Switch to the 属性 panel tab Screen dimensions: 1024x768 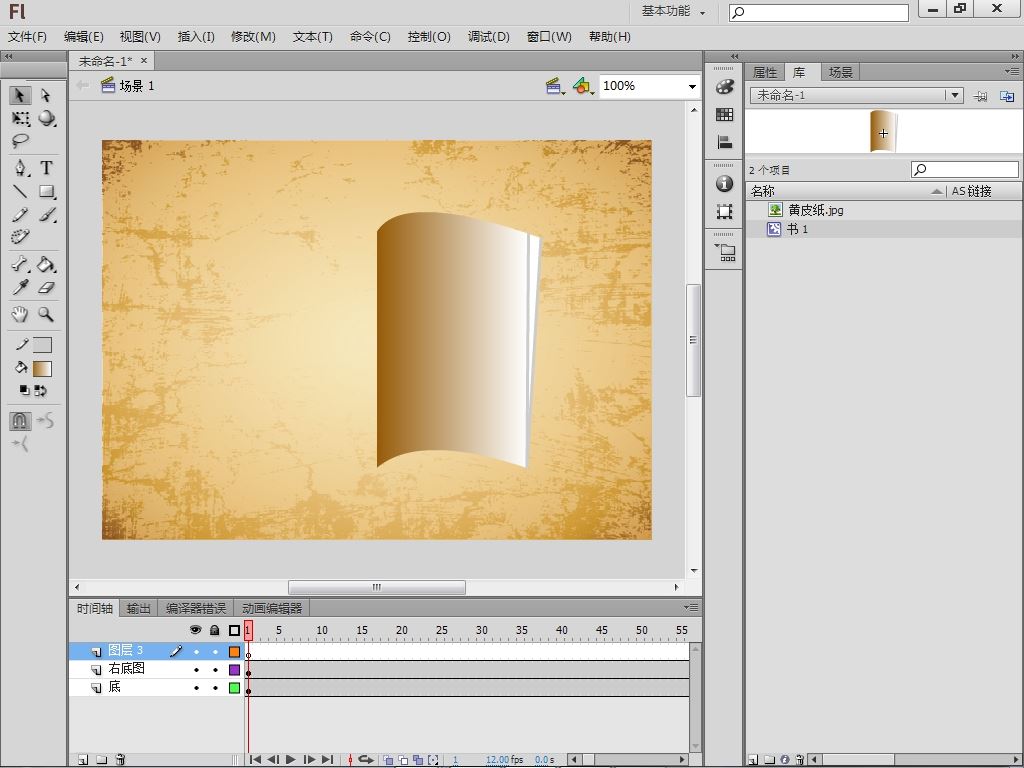pyautogui.click(x=764, y=72)
